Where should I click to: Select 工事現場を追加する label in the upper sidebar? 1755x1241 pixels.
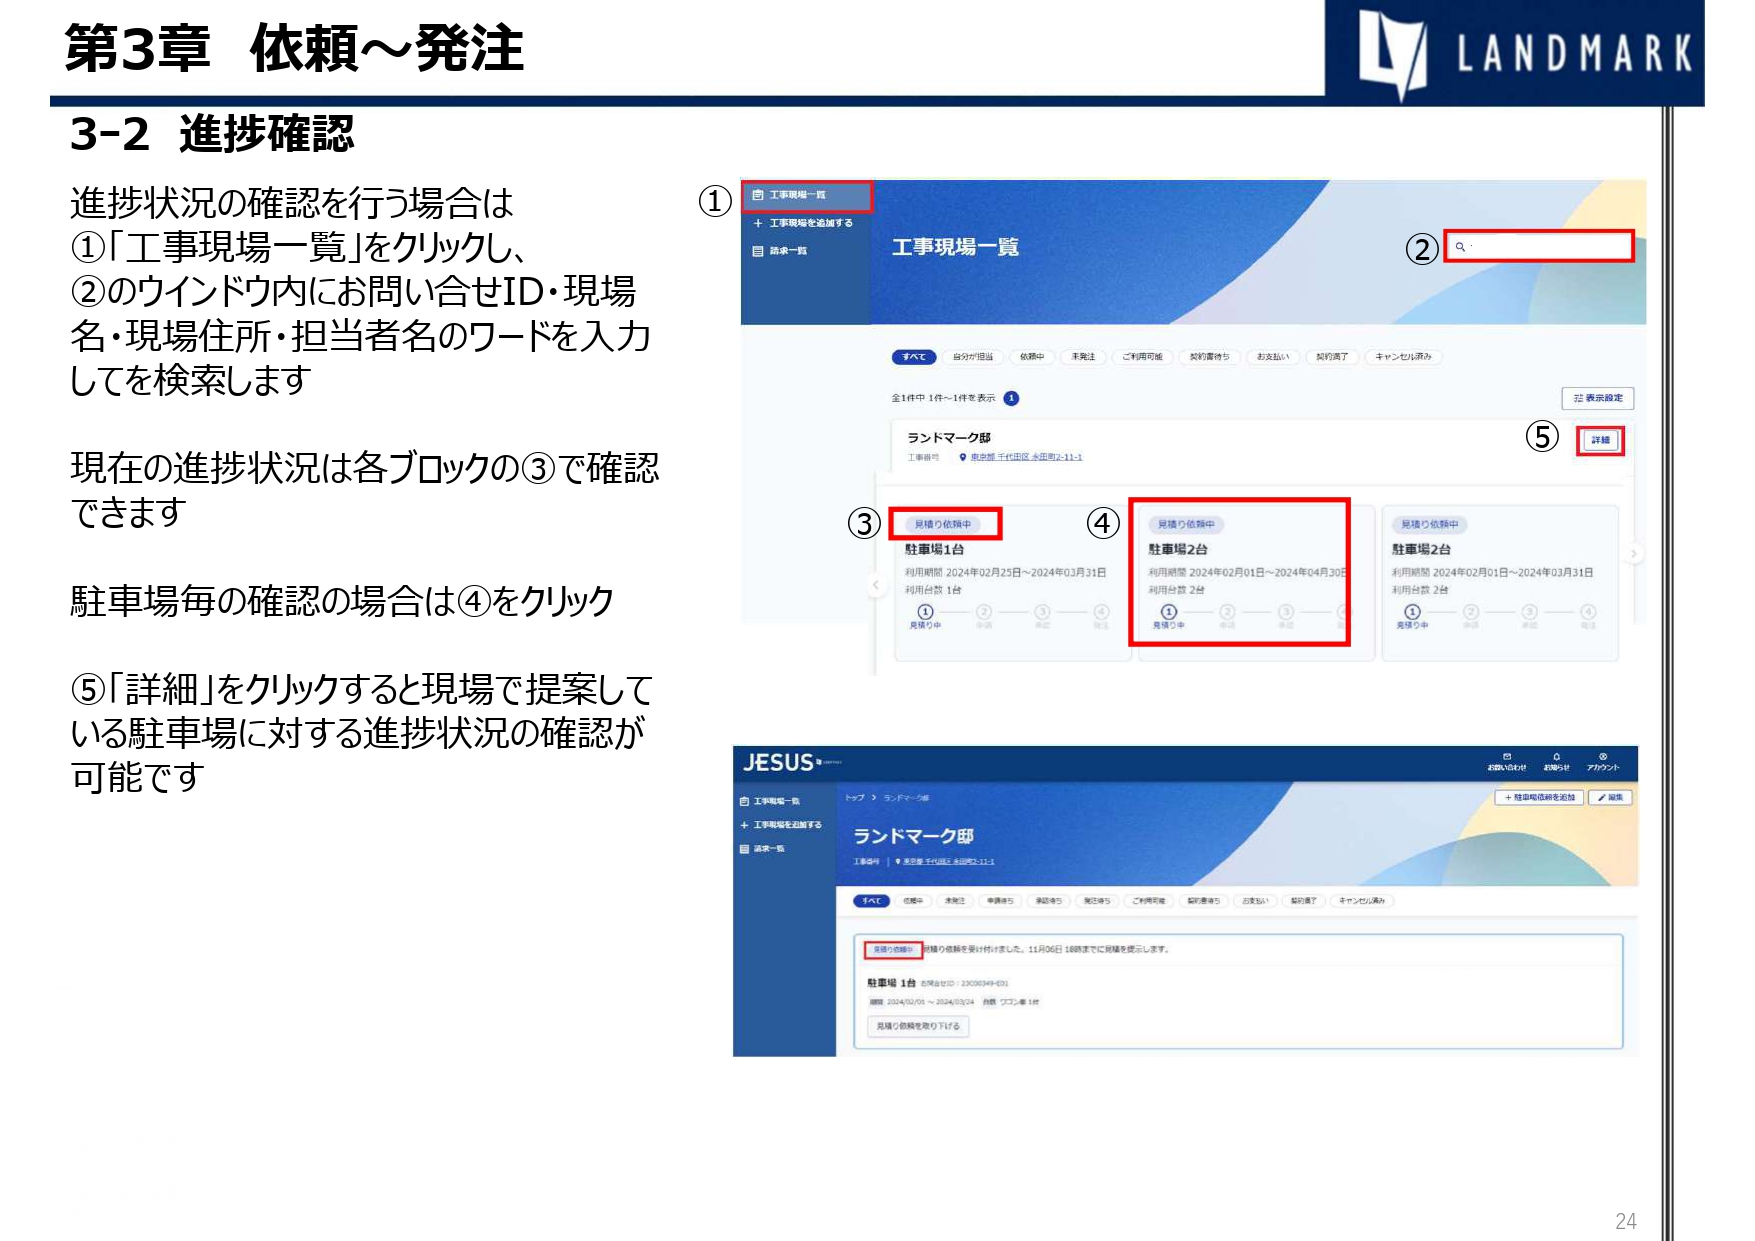click(811, 223)
